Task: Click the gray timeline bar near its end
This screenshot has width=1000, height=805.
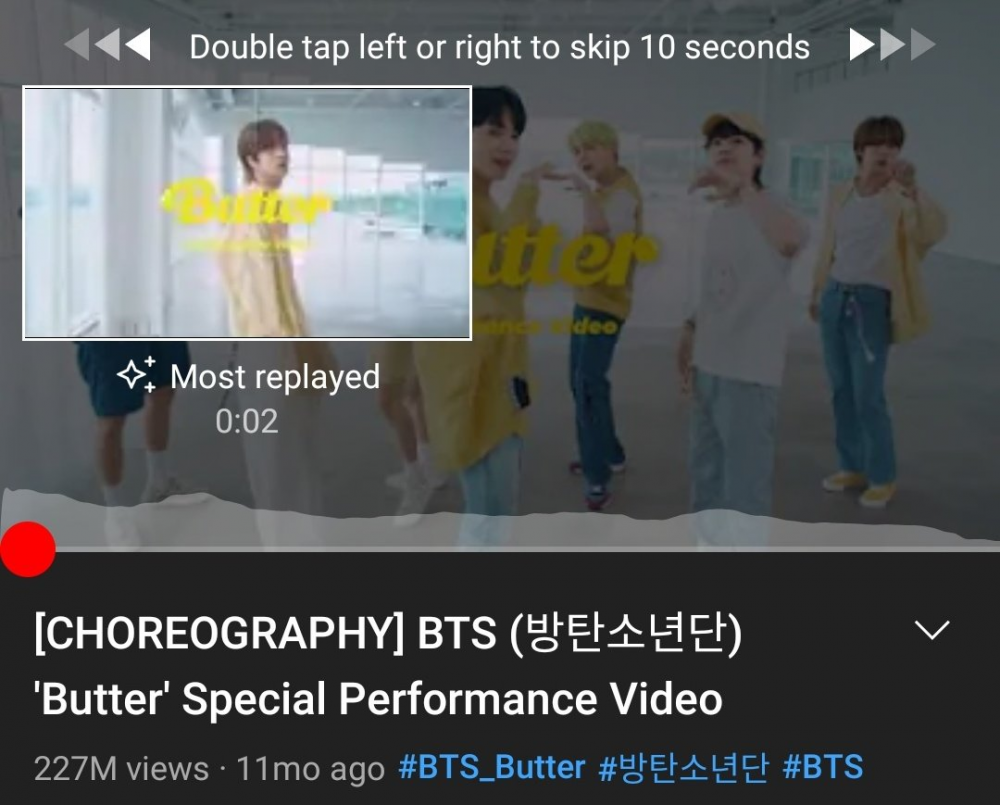Action: (957, 549)
